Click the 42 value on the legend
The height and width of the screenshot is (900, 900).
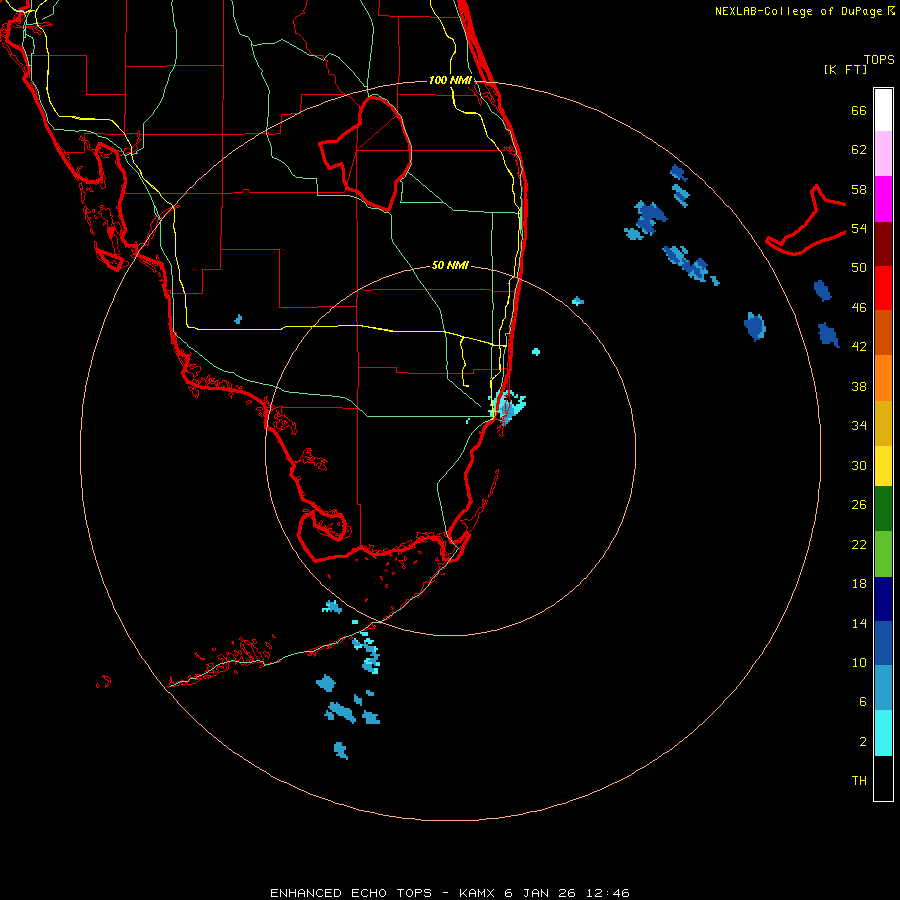(859, 347)
